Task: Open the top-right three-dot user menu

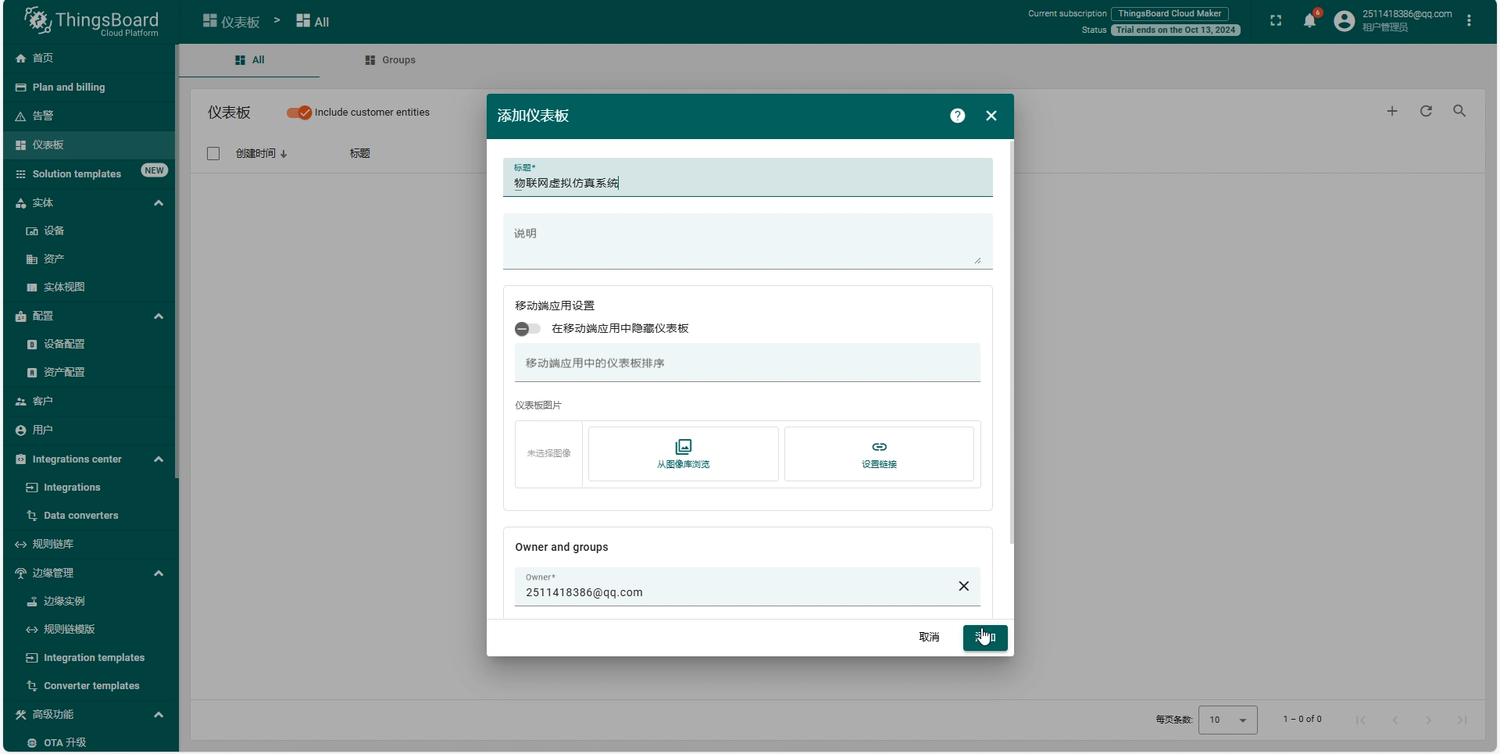Action: 1468,21
